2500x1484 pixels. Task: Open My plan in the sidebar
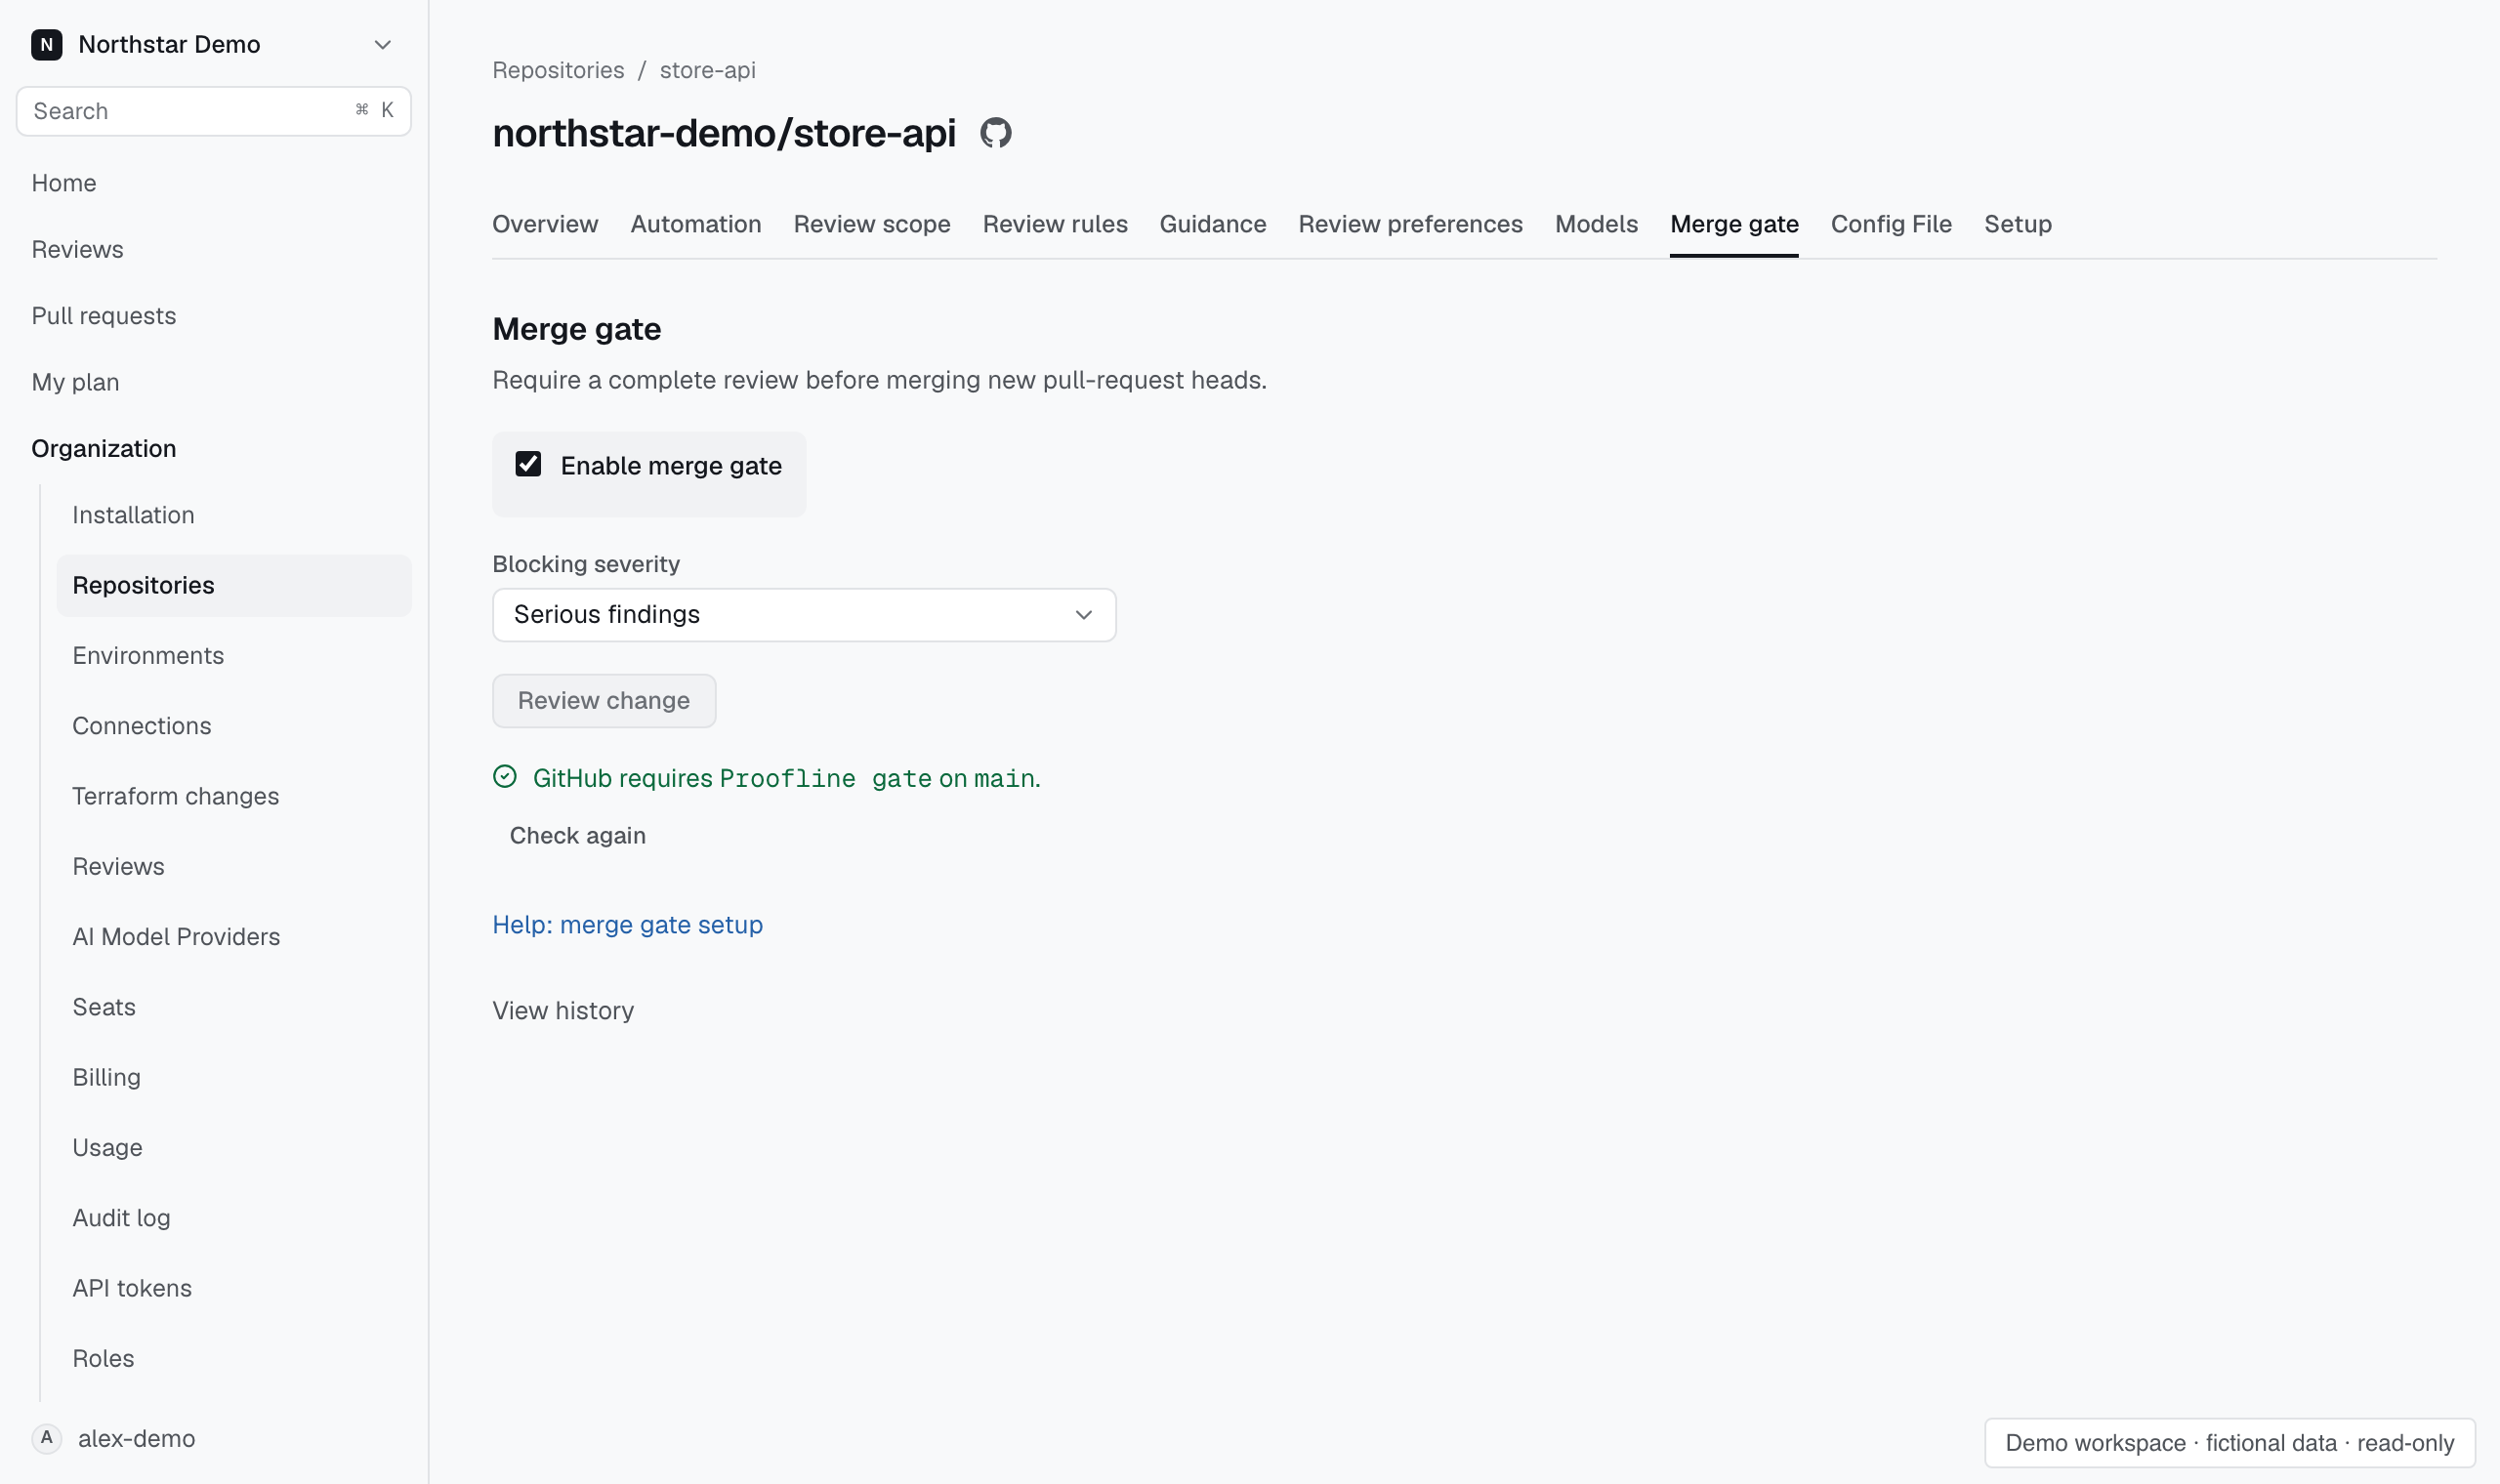pos(75,382)
